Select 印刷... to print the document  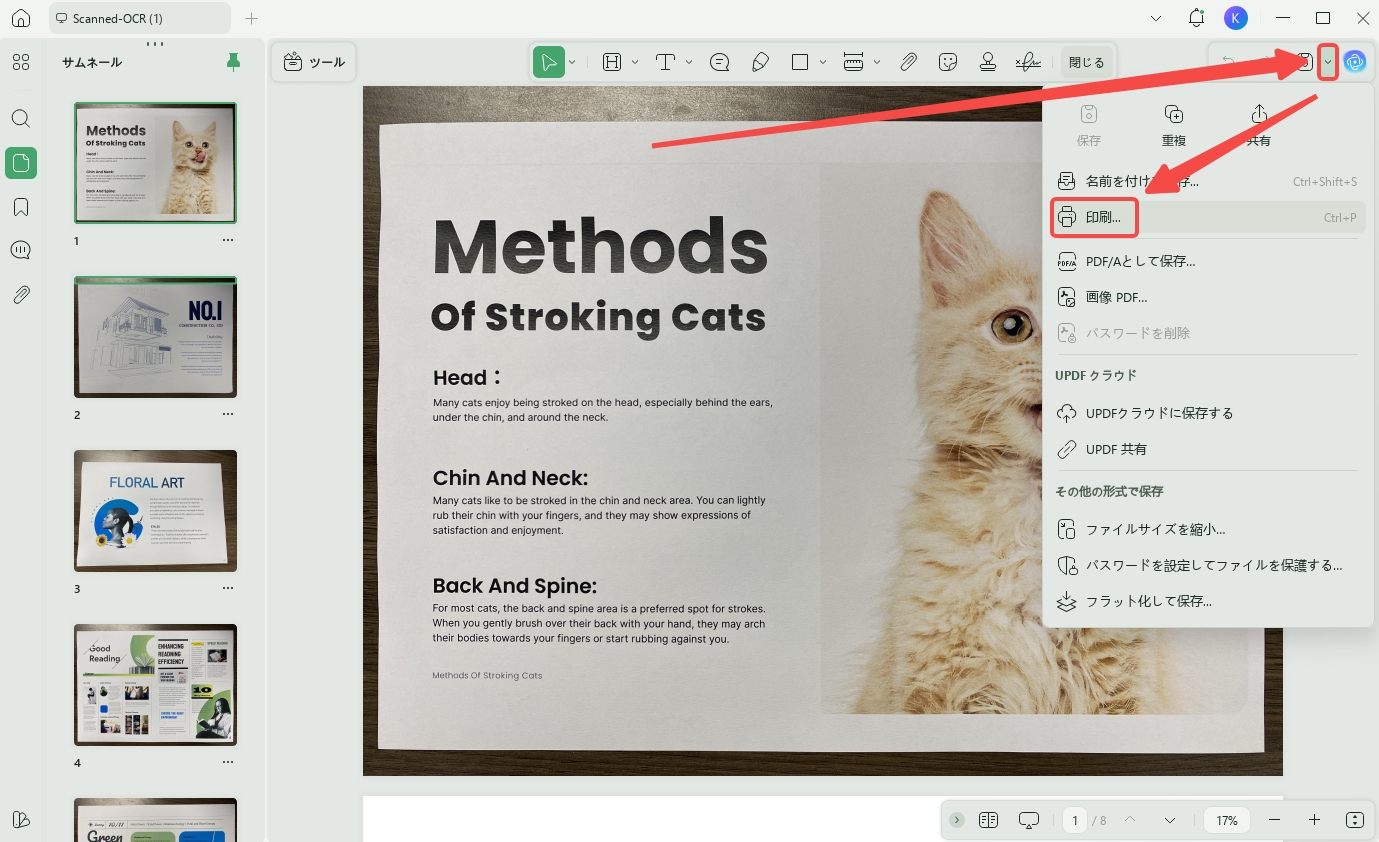pos(1208,217)
